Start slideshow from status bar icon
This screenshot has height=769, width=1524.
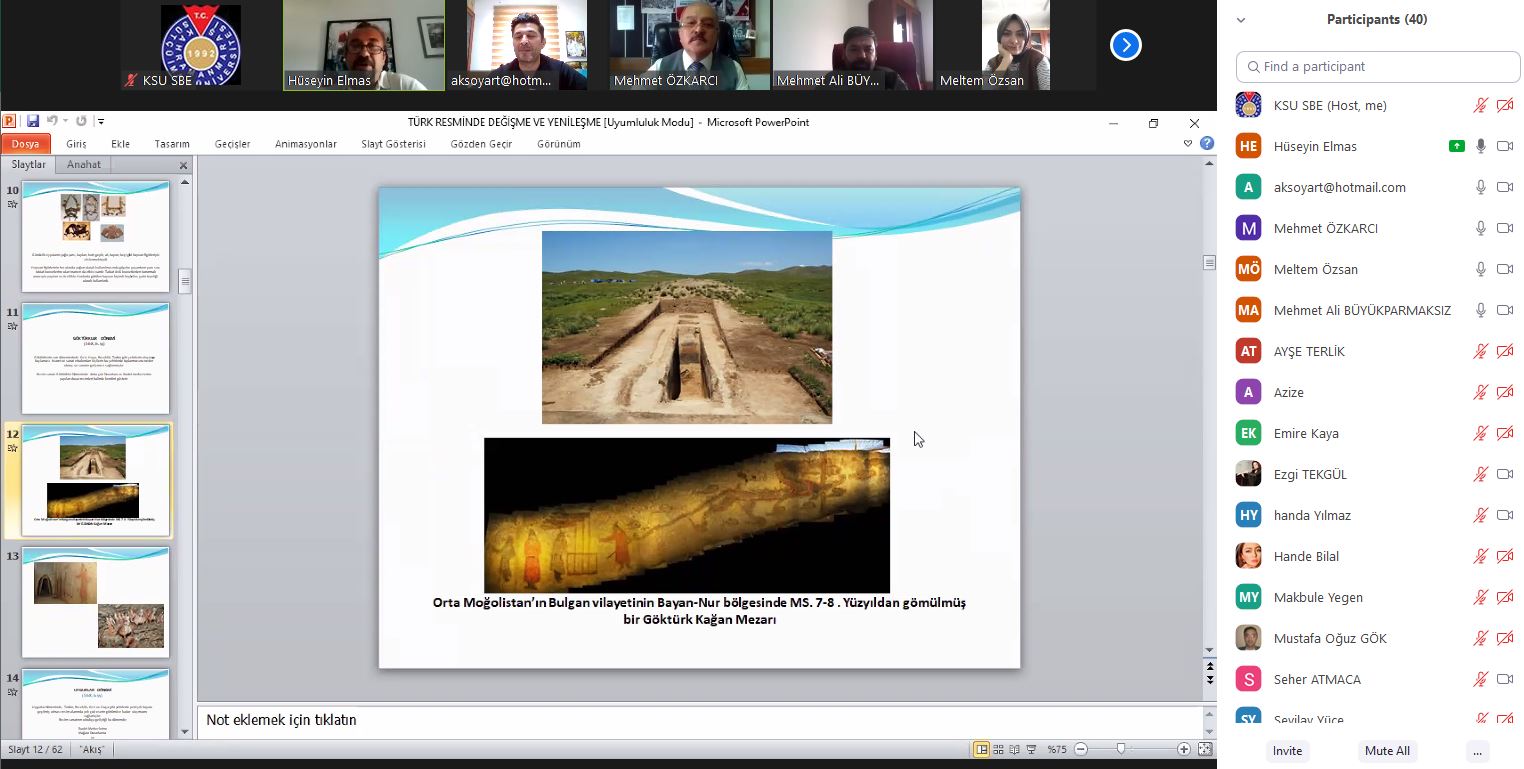(1030, 749)
